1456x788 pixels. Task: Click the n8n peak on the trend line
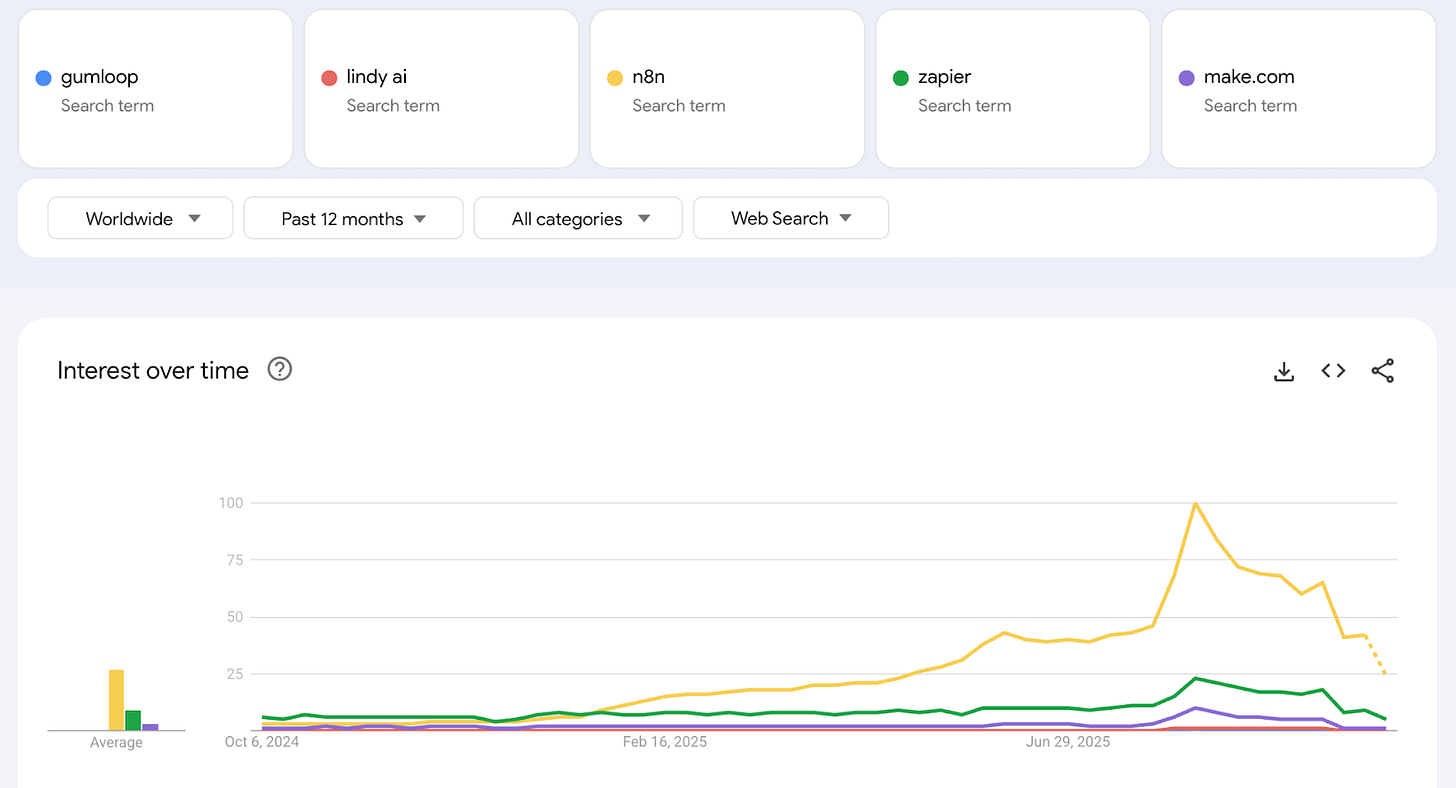coord(1196,504)
